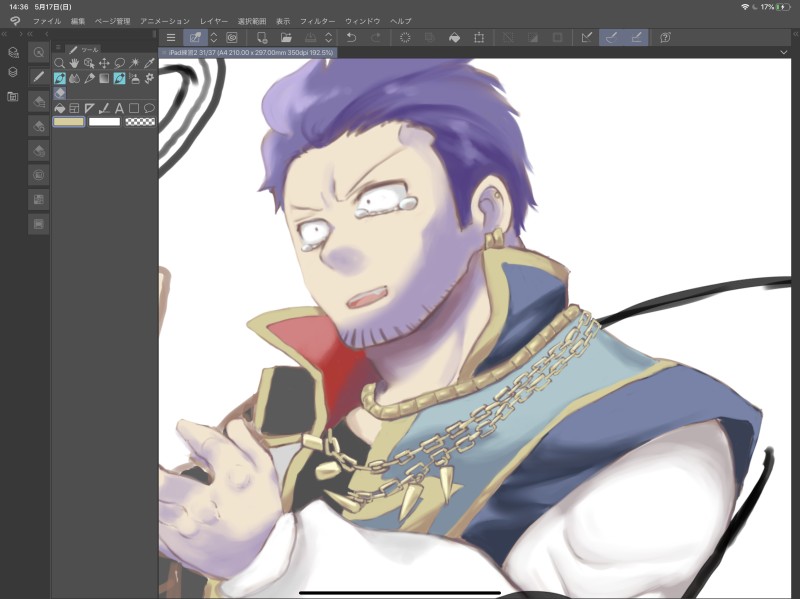The image size is (800, 599).
Task: Toggle snap to ruler
Action: 587,37
